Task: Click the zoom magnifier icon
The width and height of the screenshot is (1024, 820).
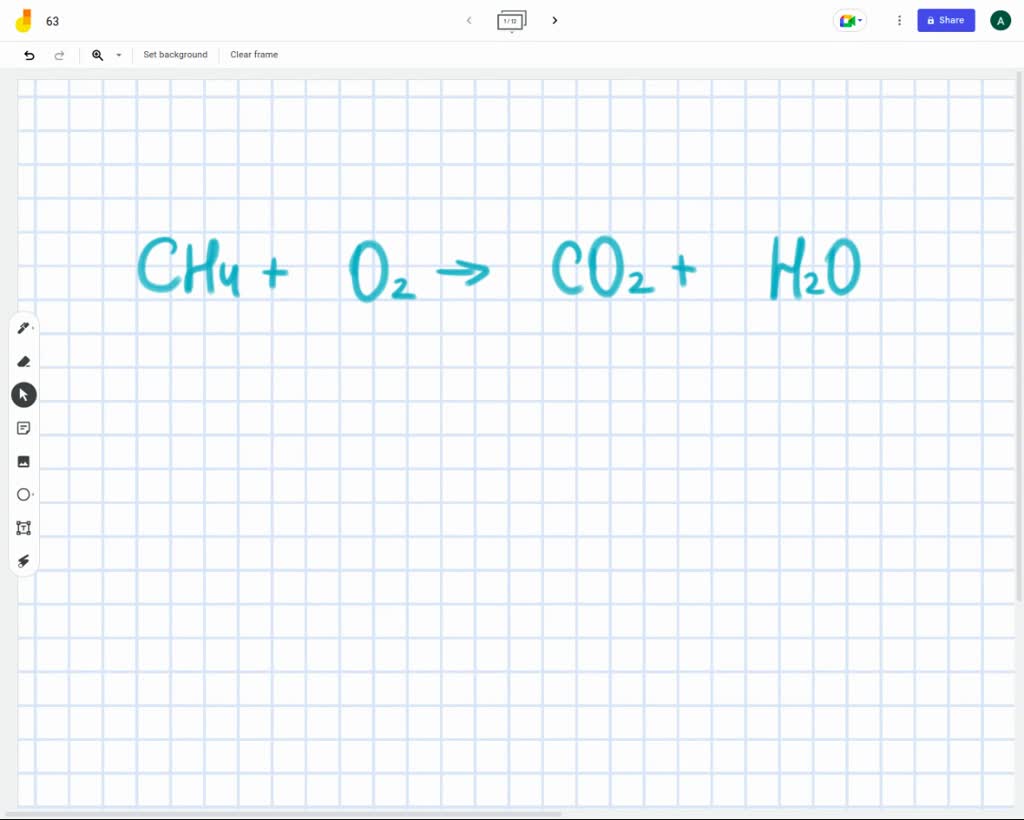Action: coord(96,55)
